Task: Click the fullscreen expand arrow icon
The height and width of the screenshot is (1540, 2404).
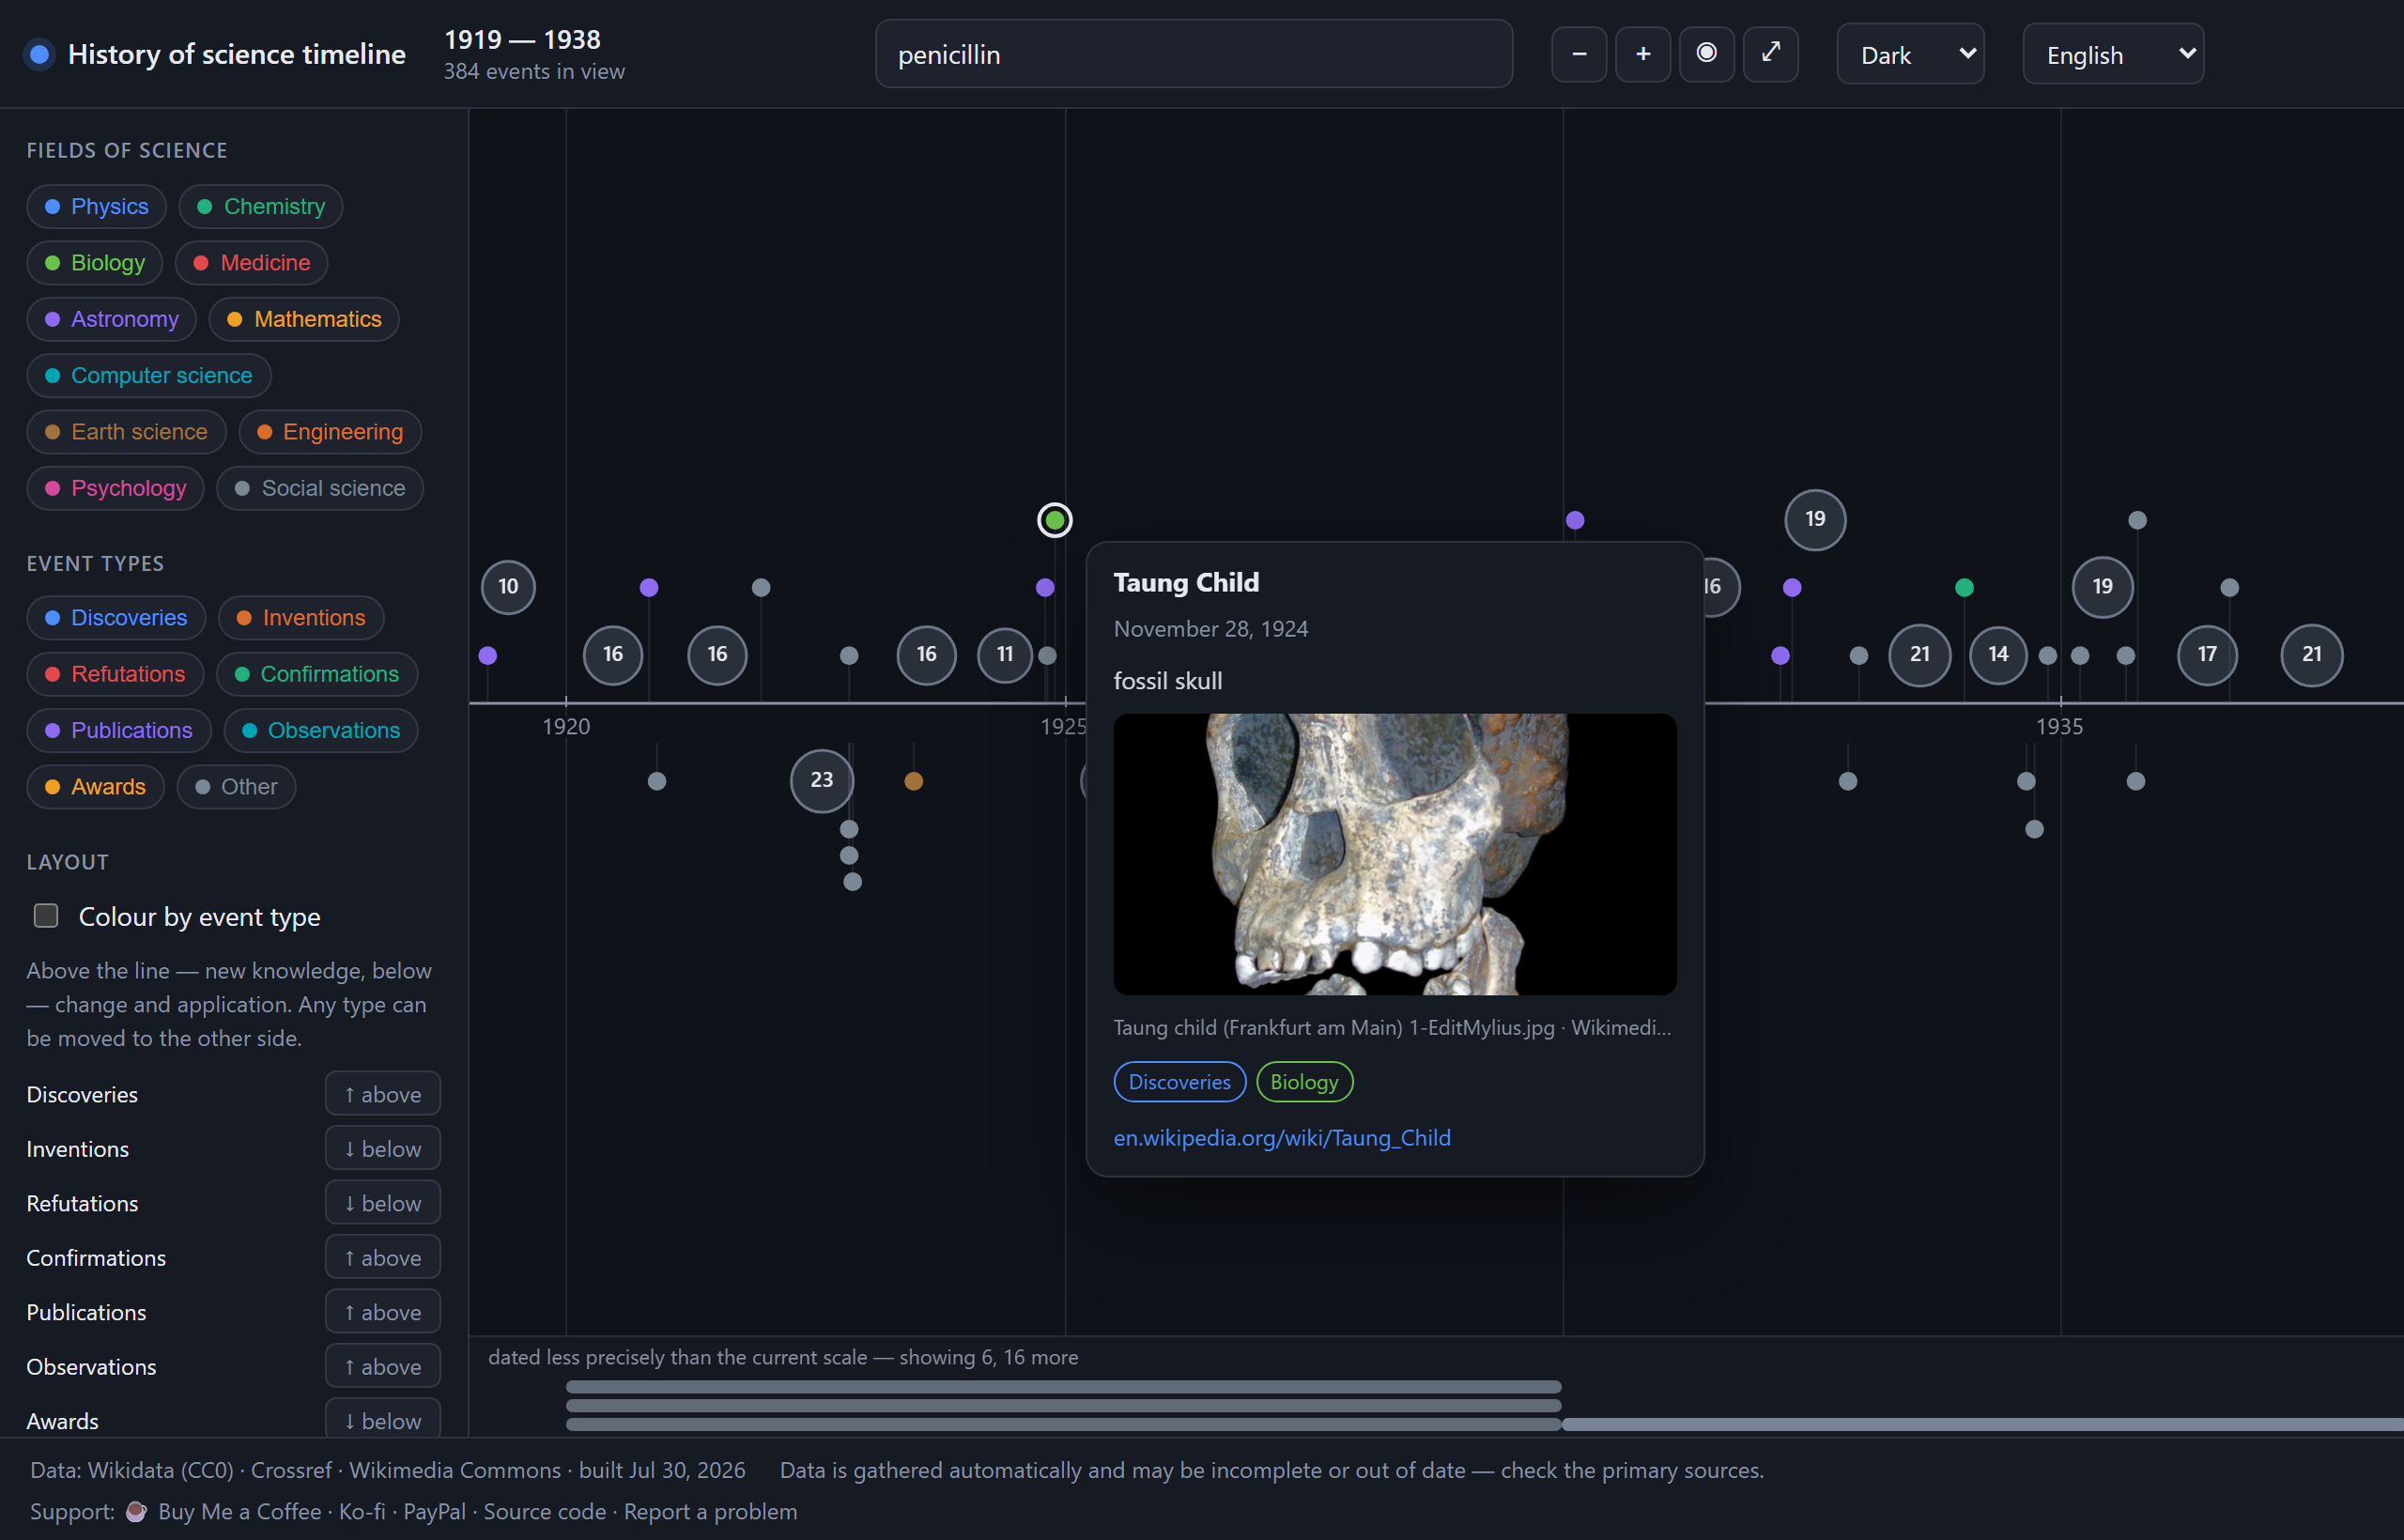Action: (1771, 54)
